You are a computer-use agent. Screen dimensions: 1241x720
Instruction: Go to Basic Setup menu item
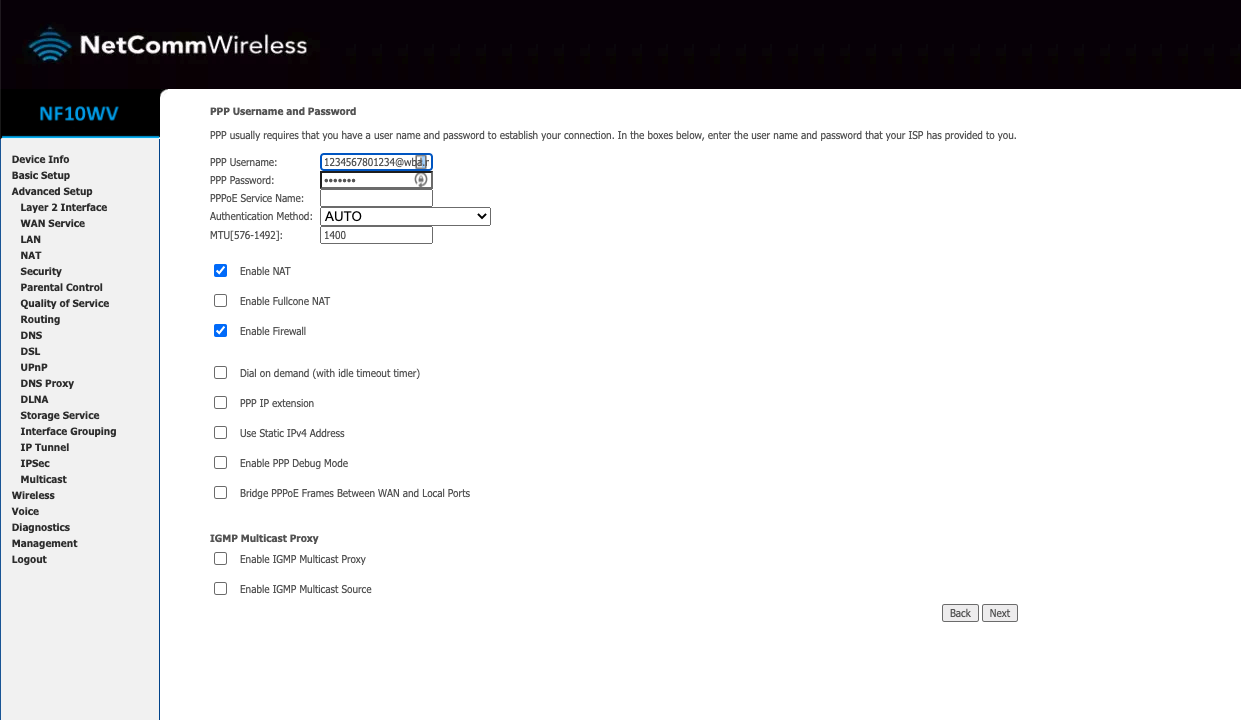tap(41, 176)
